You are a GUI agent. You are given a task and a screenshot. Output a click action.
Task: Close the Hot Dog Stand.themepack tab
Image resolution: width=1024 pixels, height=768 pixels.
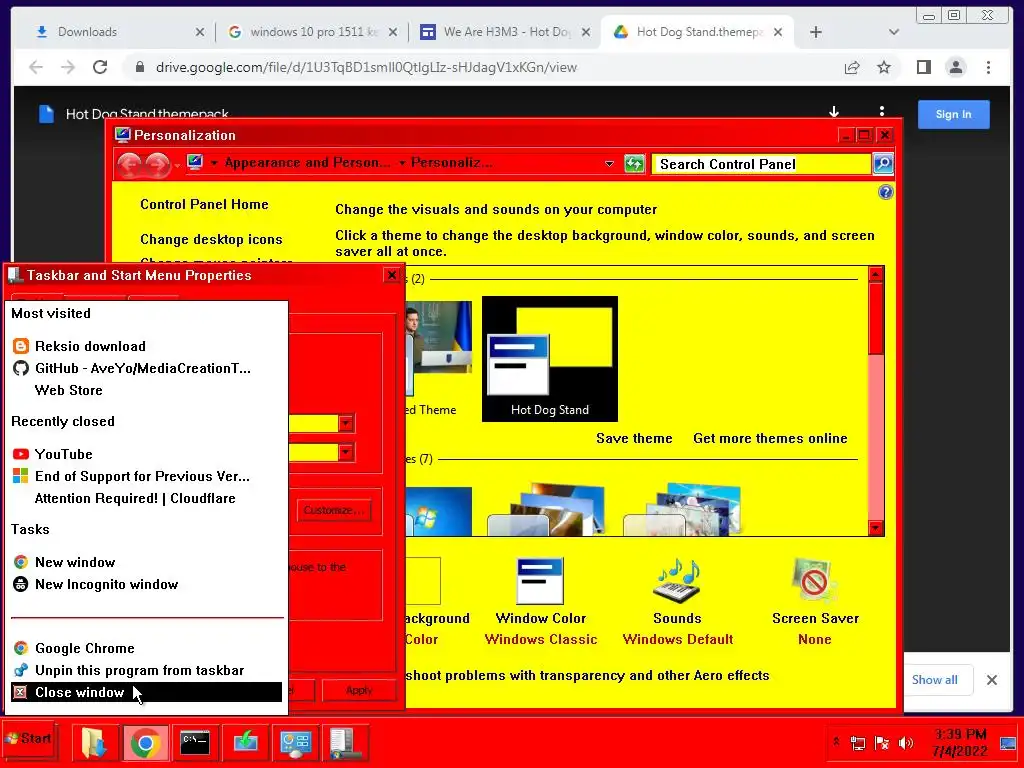click(778, 32)
